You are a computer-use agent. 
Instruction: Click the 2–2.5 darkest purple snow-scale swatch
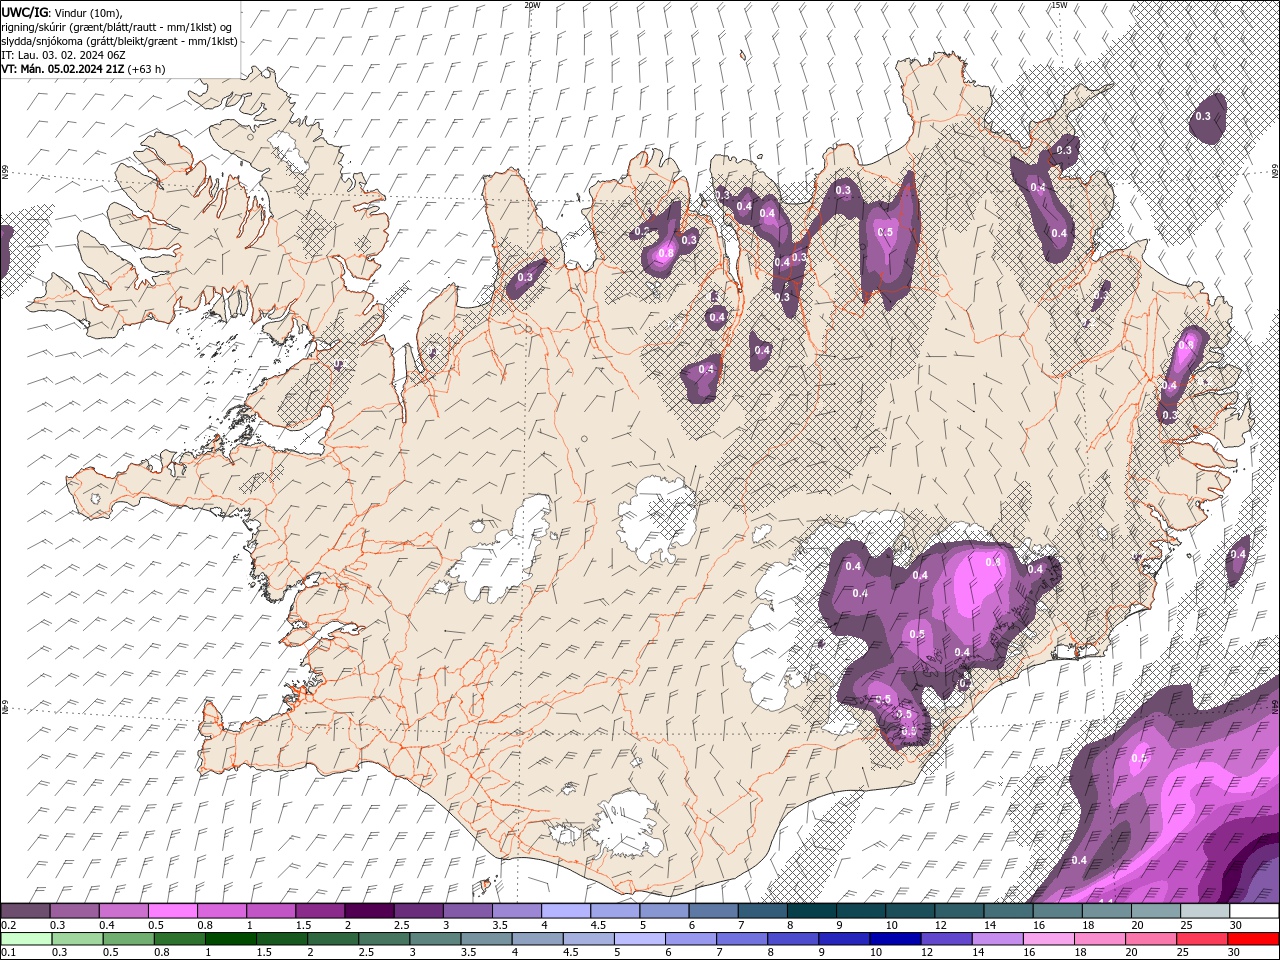coord(368,911)
